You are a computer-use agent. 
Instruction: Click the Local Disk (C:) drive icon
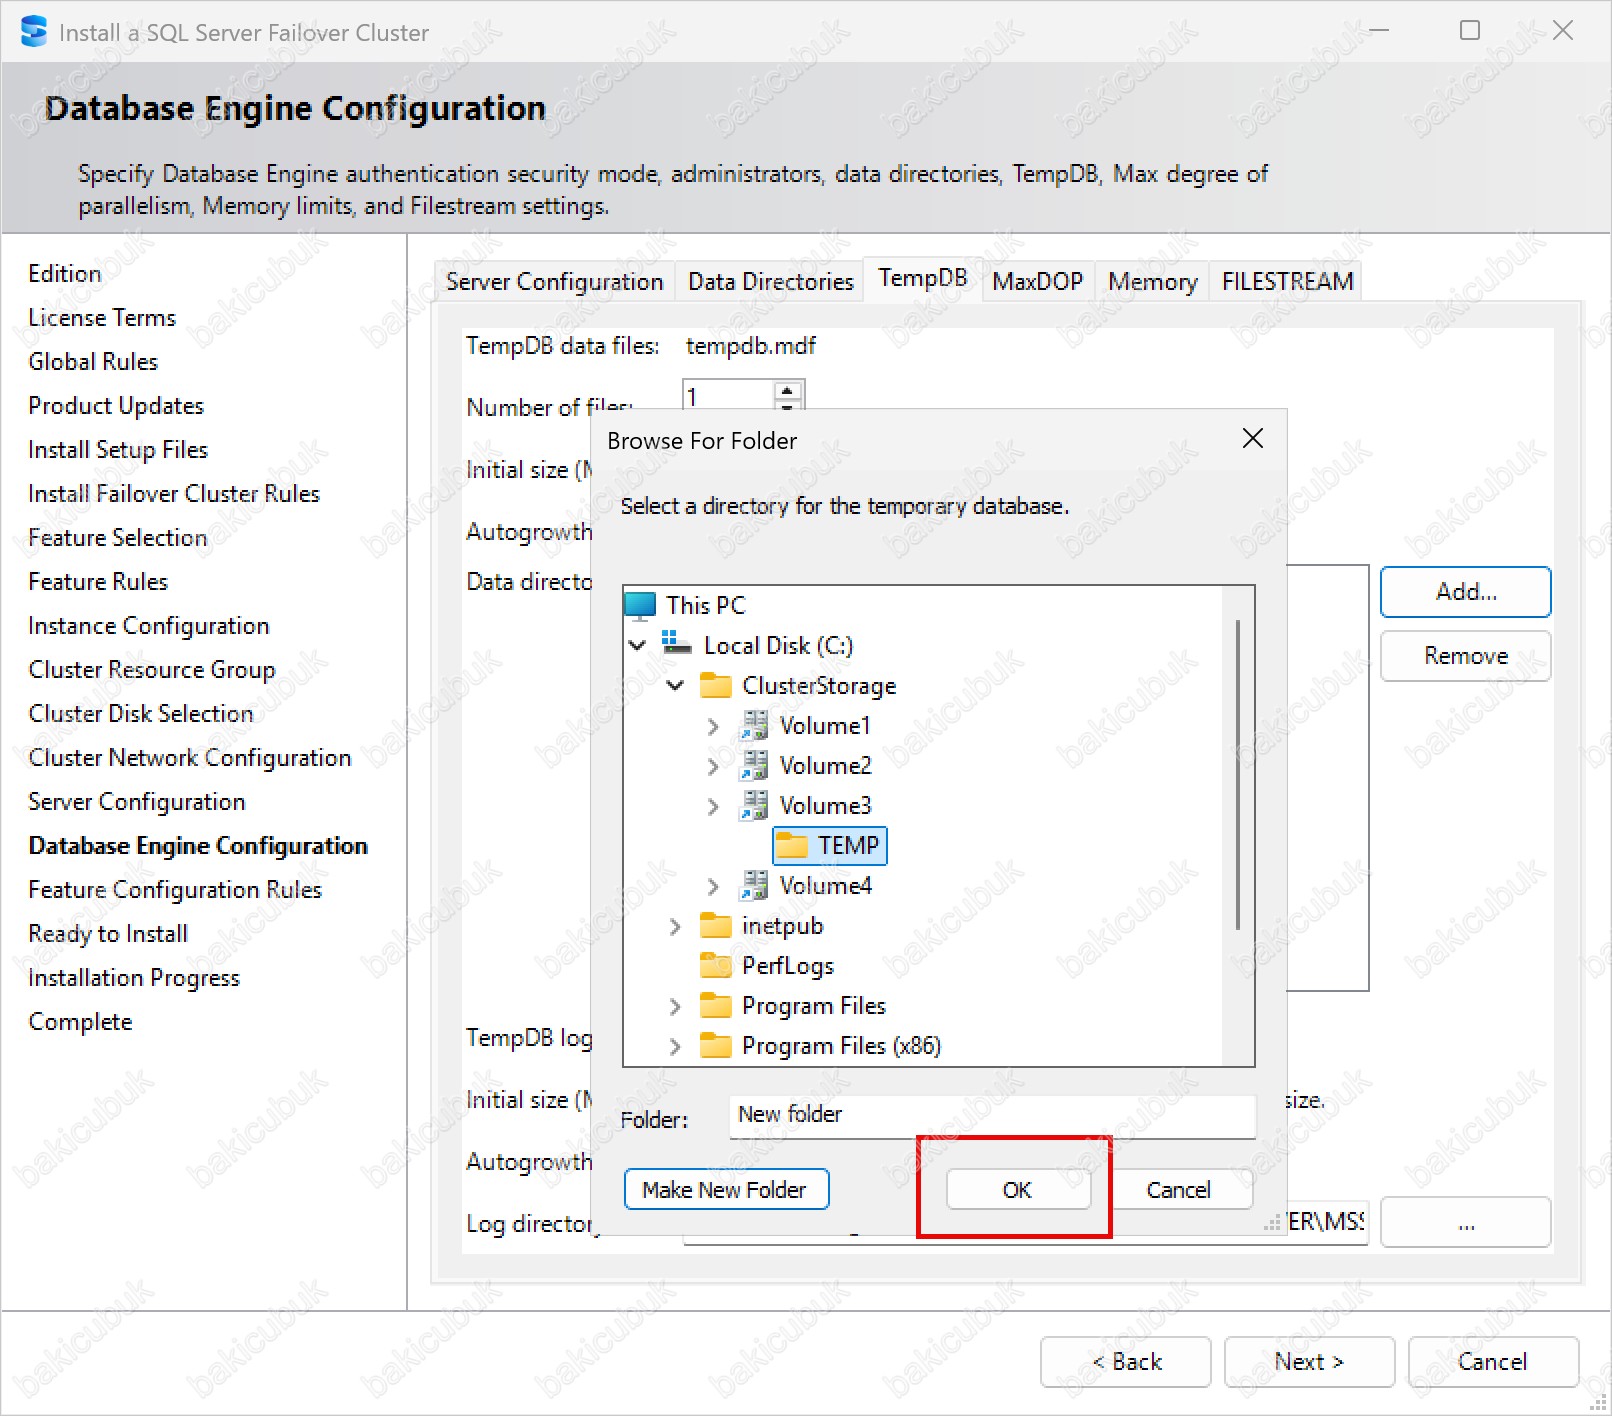click(x=677, y=645)
